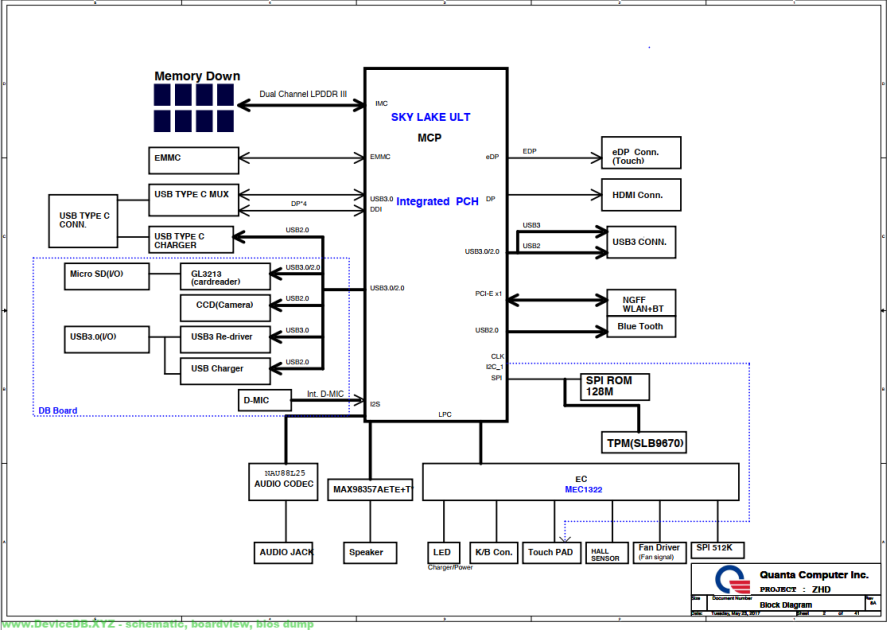Select the Block Diagram title field
Viewport: 894px width, 630px height.
tap(786, 605)
